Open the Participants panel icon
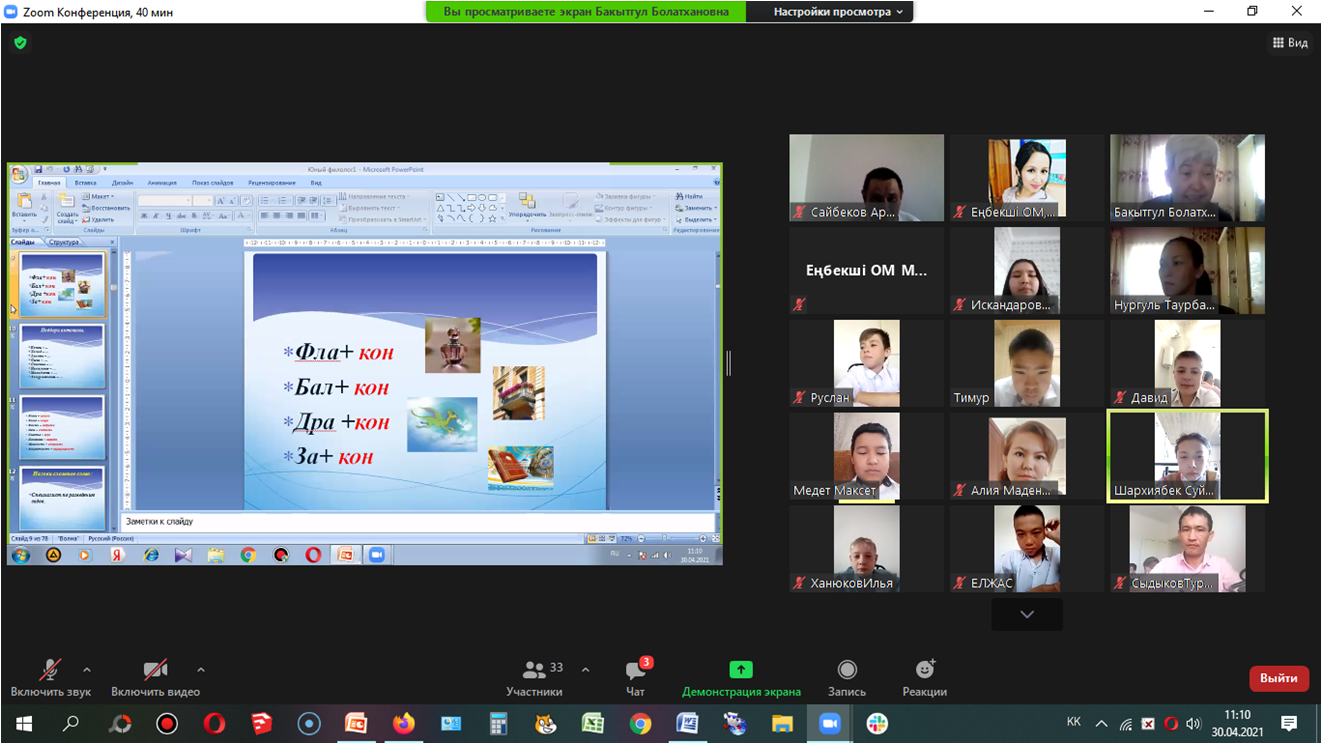 tap(534, 671)
